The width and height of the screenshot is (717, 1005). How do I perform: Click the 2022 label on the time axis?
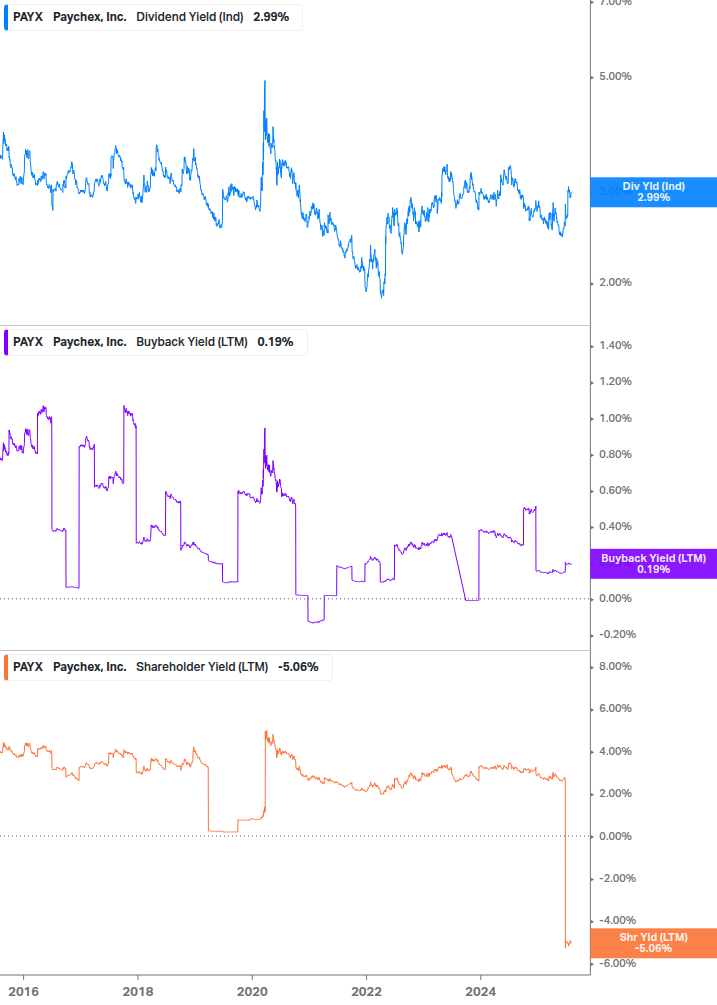[367, 992]
